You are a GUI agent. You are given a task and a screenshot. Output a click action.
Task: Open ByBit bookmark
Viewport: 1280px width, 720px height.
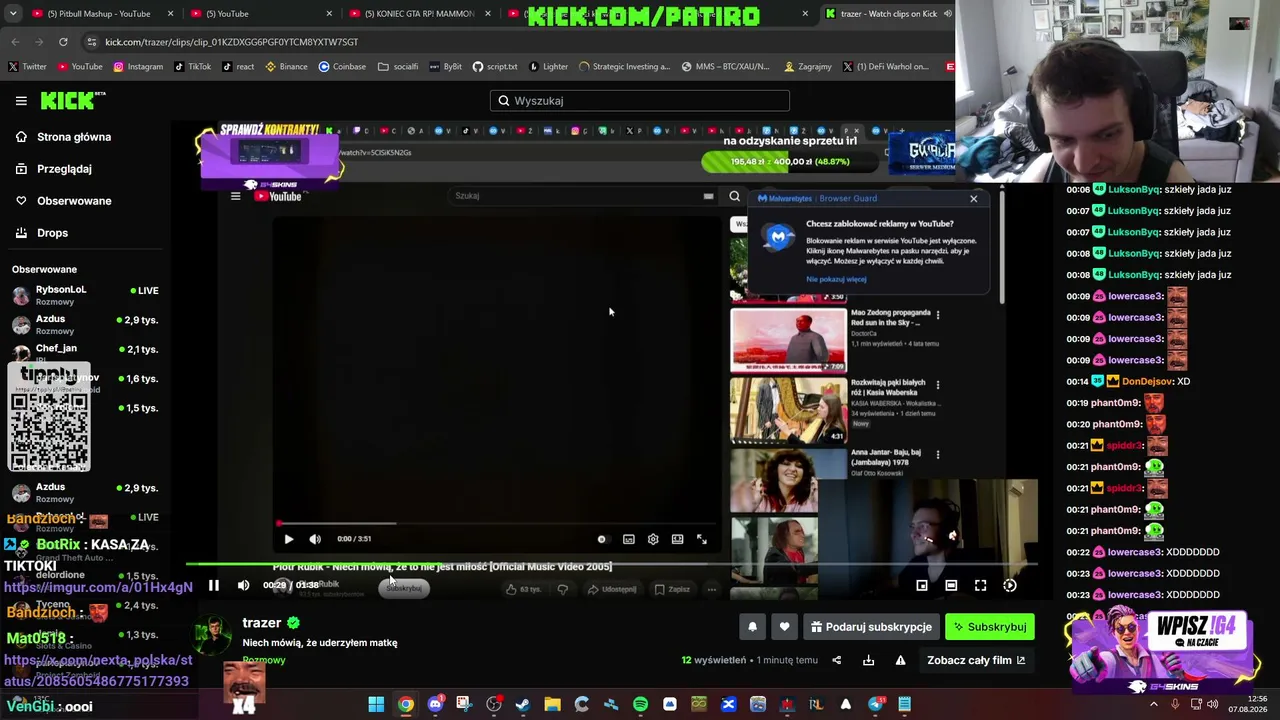pos(446,67)
